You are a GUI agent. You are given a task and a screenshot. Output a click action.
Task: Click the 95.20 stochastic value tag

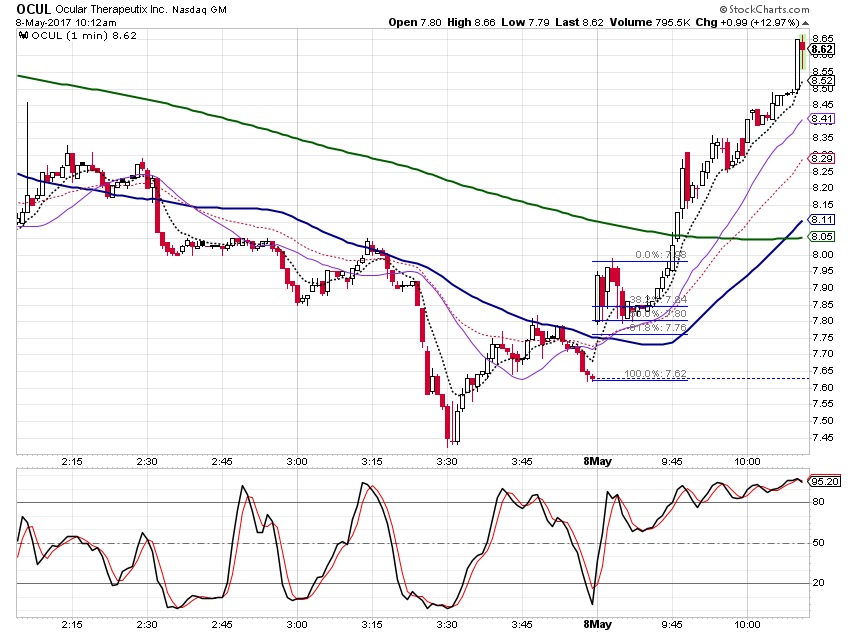(x=825, y=481)
